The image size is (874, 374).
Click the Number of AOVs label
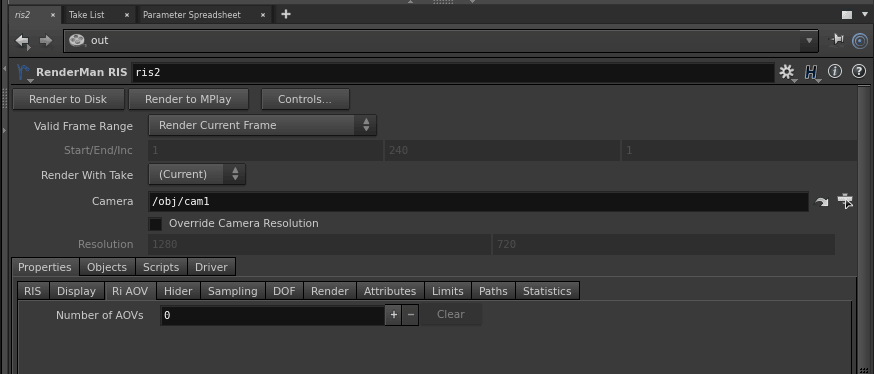tap(100, 315)
